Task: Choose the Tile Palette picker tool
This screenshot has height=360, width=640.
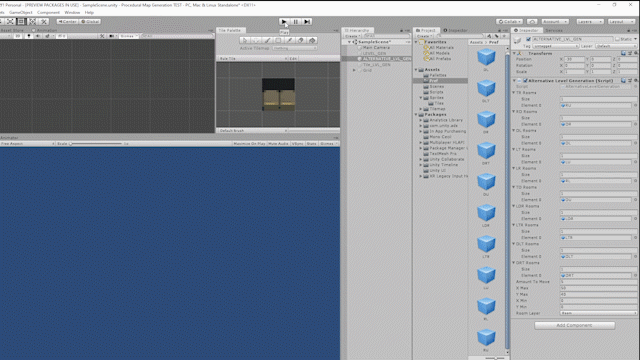Action: click(x=289, y=40)
